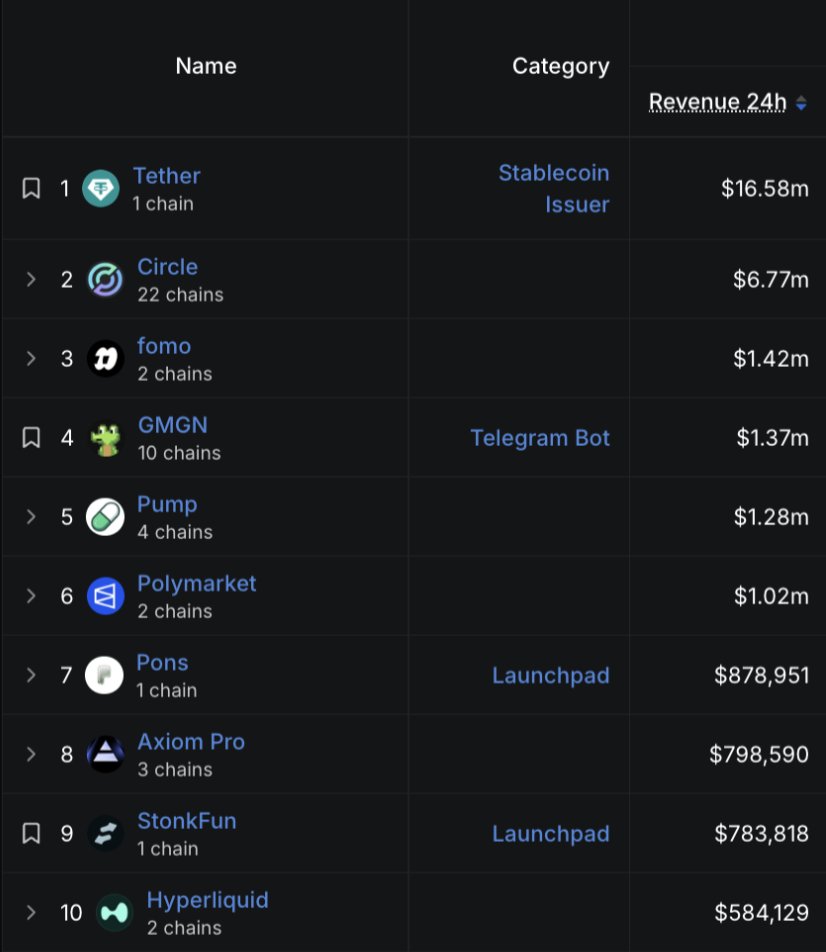This screenshot has width=826, height=952.
Task: Open the Telegram Bot category link
Action: (x=540, y=438)
